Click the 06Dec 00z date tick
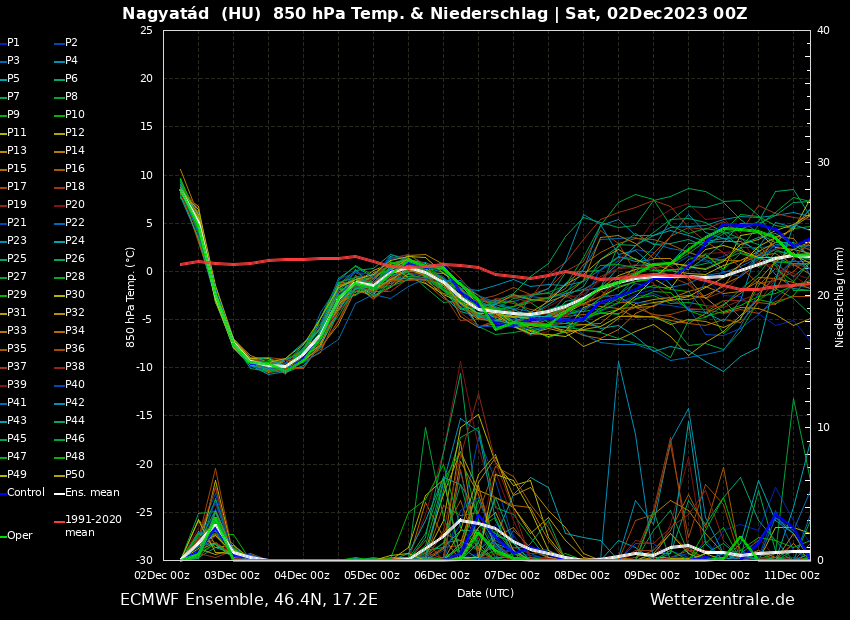 [442, 575]
